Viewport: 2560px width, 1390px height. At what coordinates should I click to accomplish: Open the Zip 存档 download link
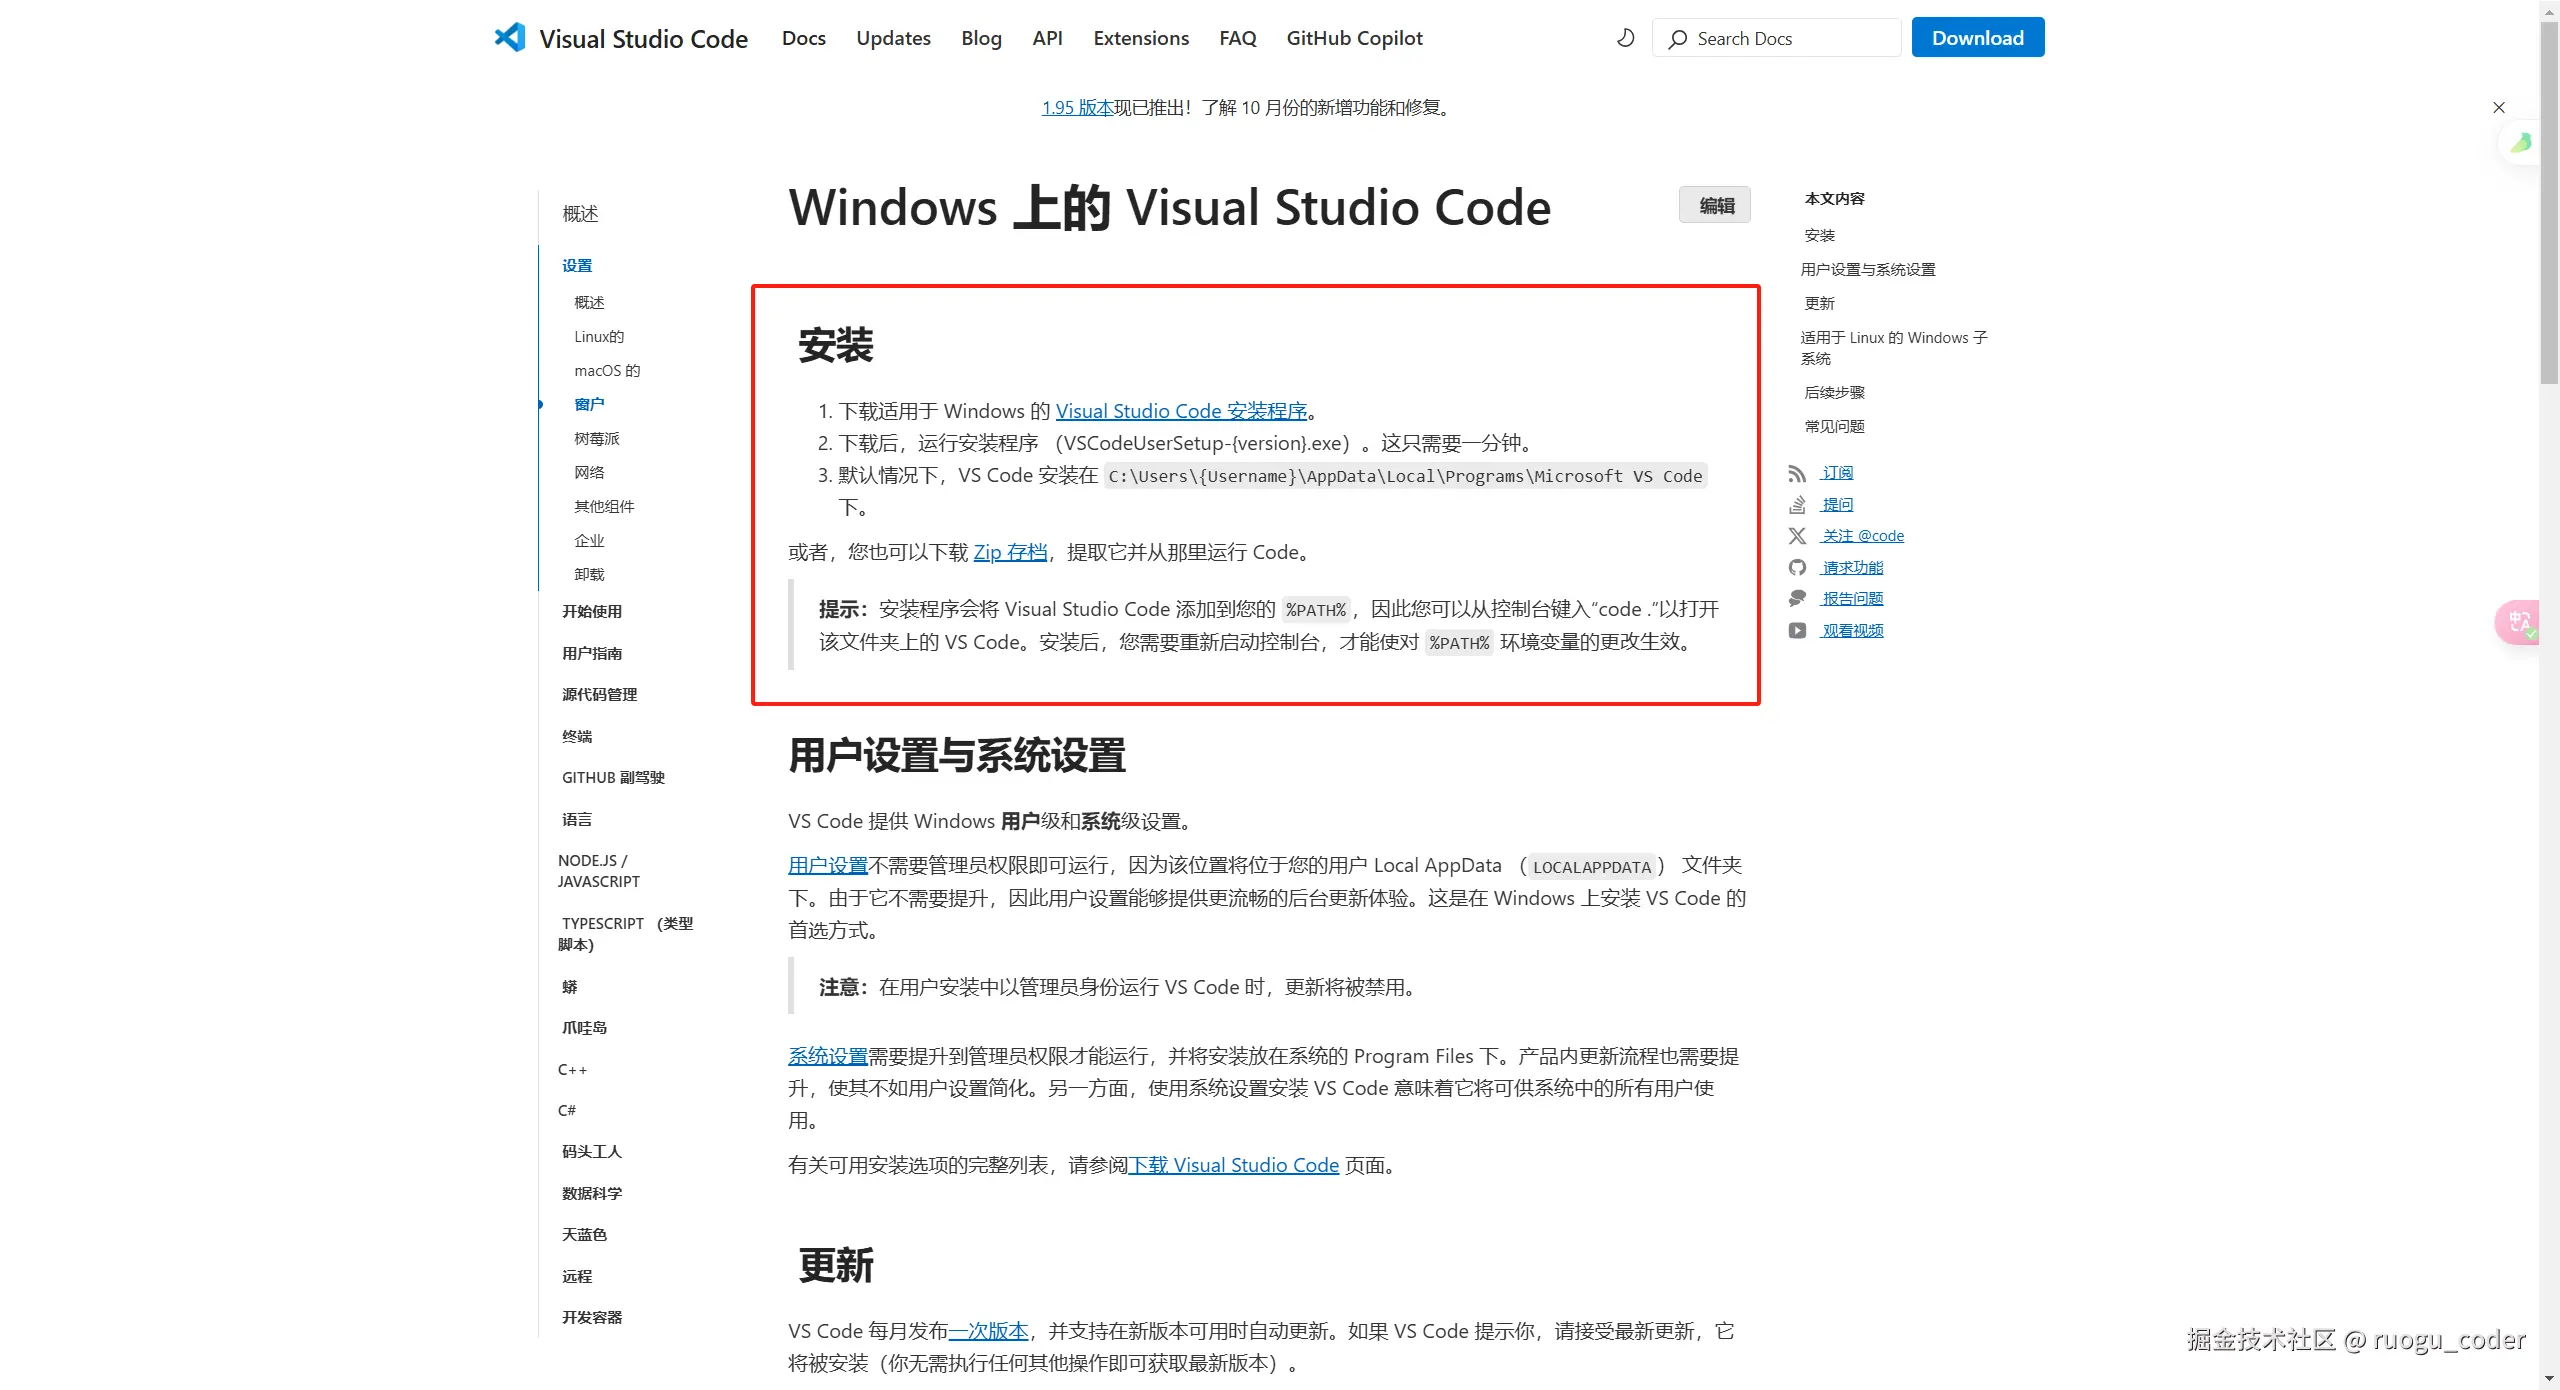click(1010, 552)
